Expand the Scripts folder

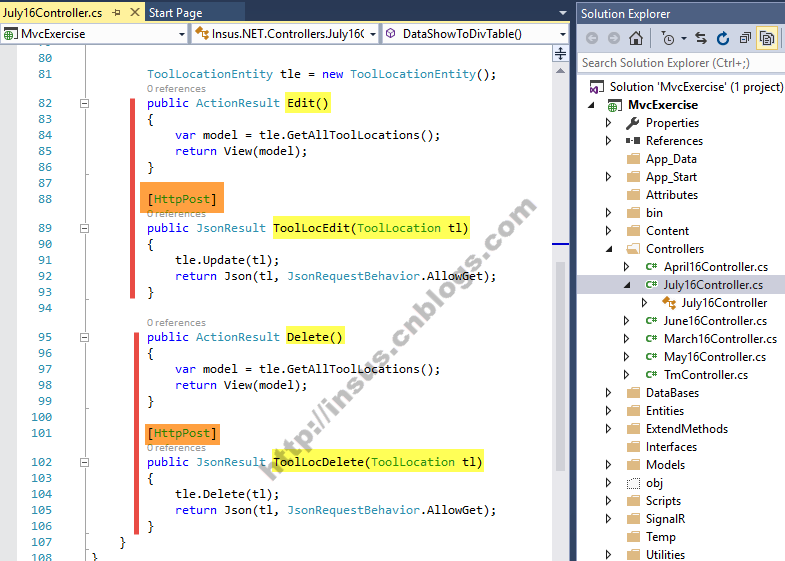click(608, 501)
